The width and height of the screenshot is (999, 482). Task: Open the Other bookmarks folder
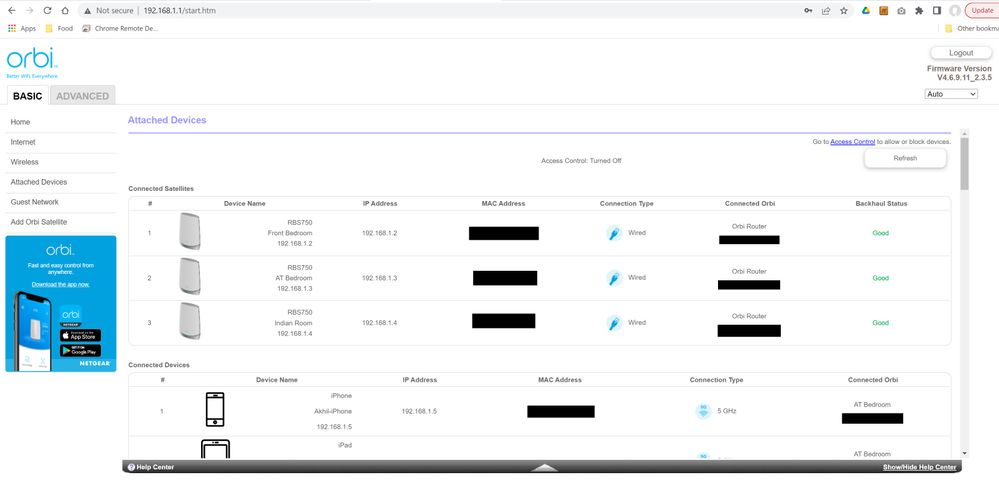(971, 28)
